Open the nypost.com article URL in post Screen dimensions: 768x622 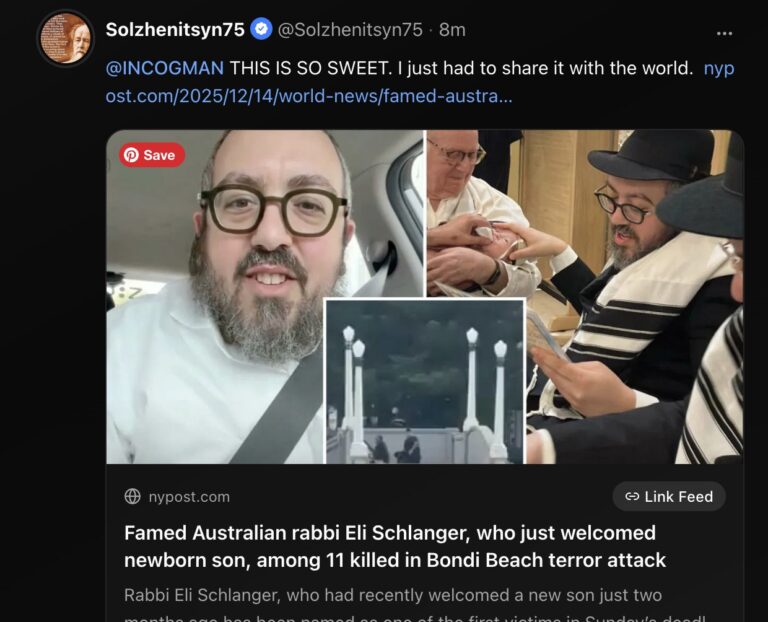420,82
